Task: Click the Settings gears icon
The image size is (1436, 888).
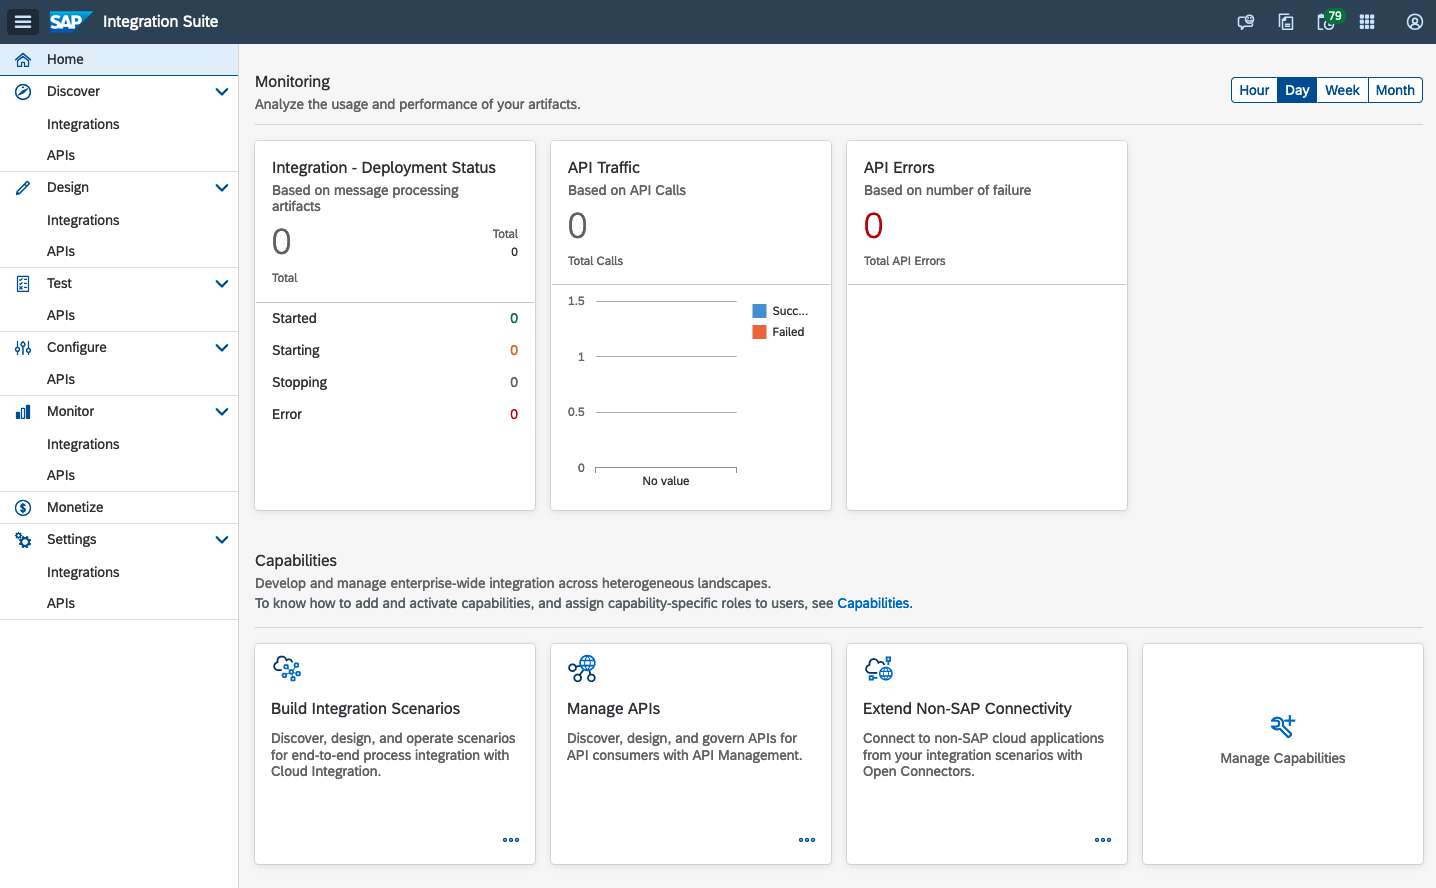Action: [x=23, y=539]
